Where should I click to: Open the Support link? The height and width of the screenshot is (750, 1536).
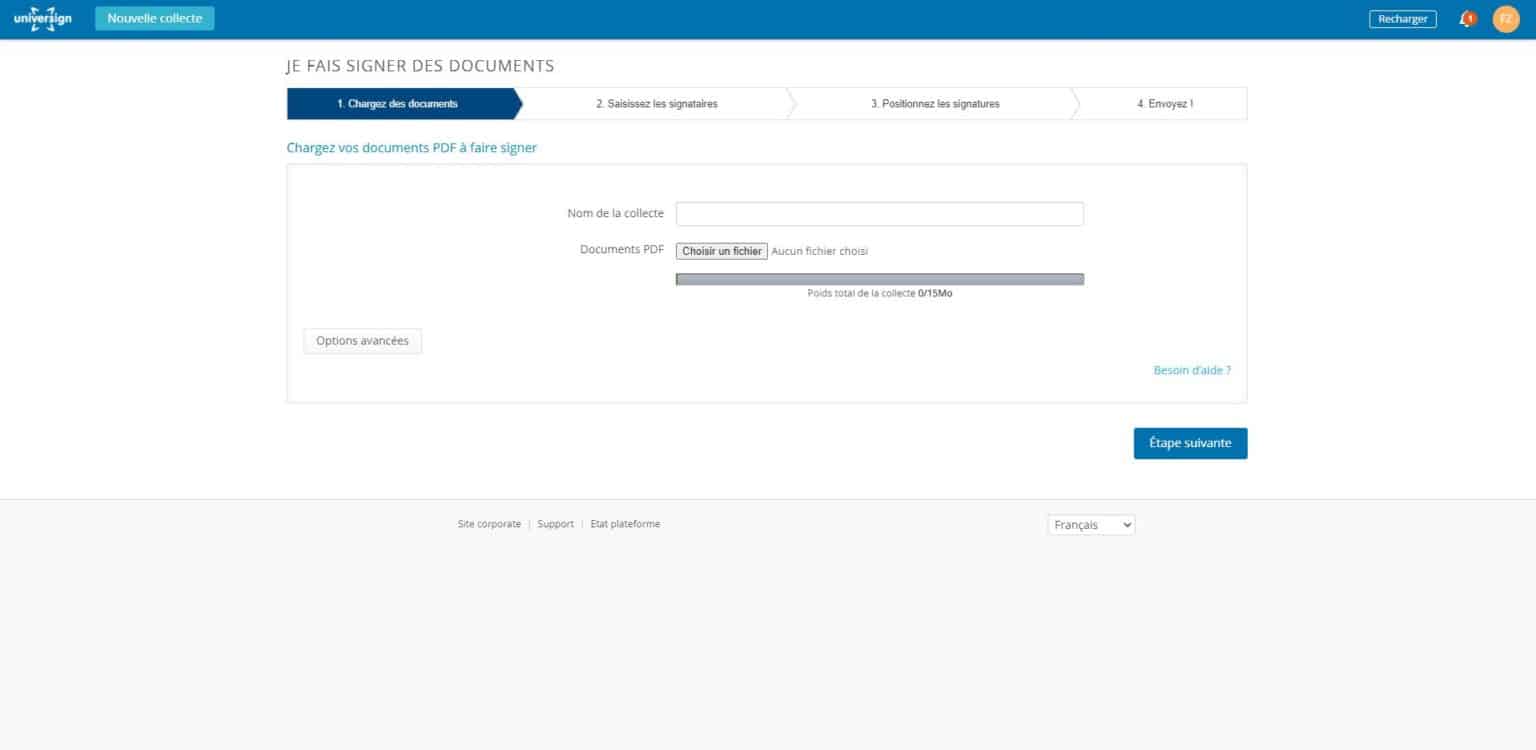click(x=555, y=523)
